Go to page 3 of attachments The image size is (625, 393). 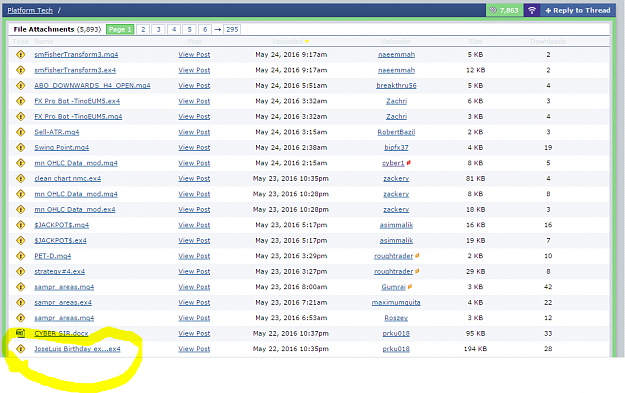[159, 29]
